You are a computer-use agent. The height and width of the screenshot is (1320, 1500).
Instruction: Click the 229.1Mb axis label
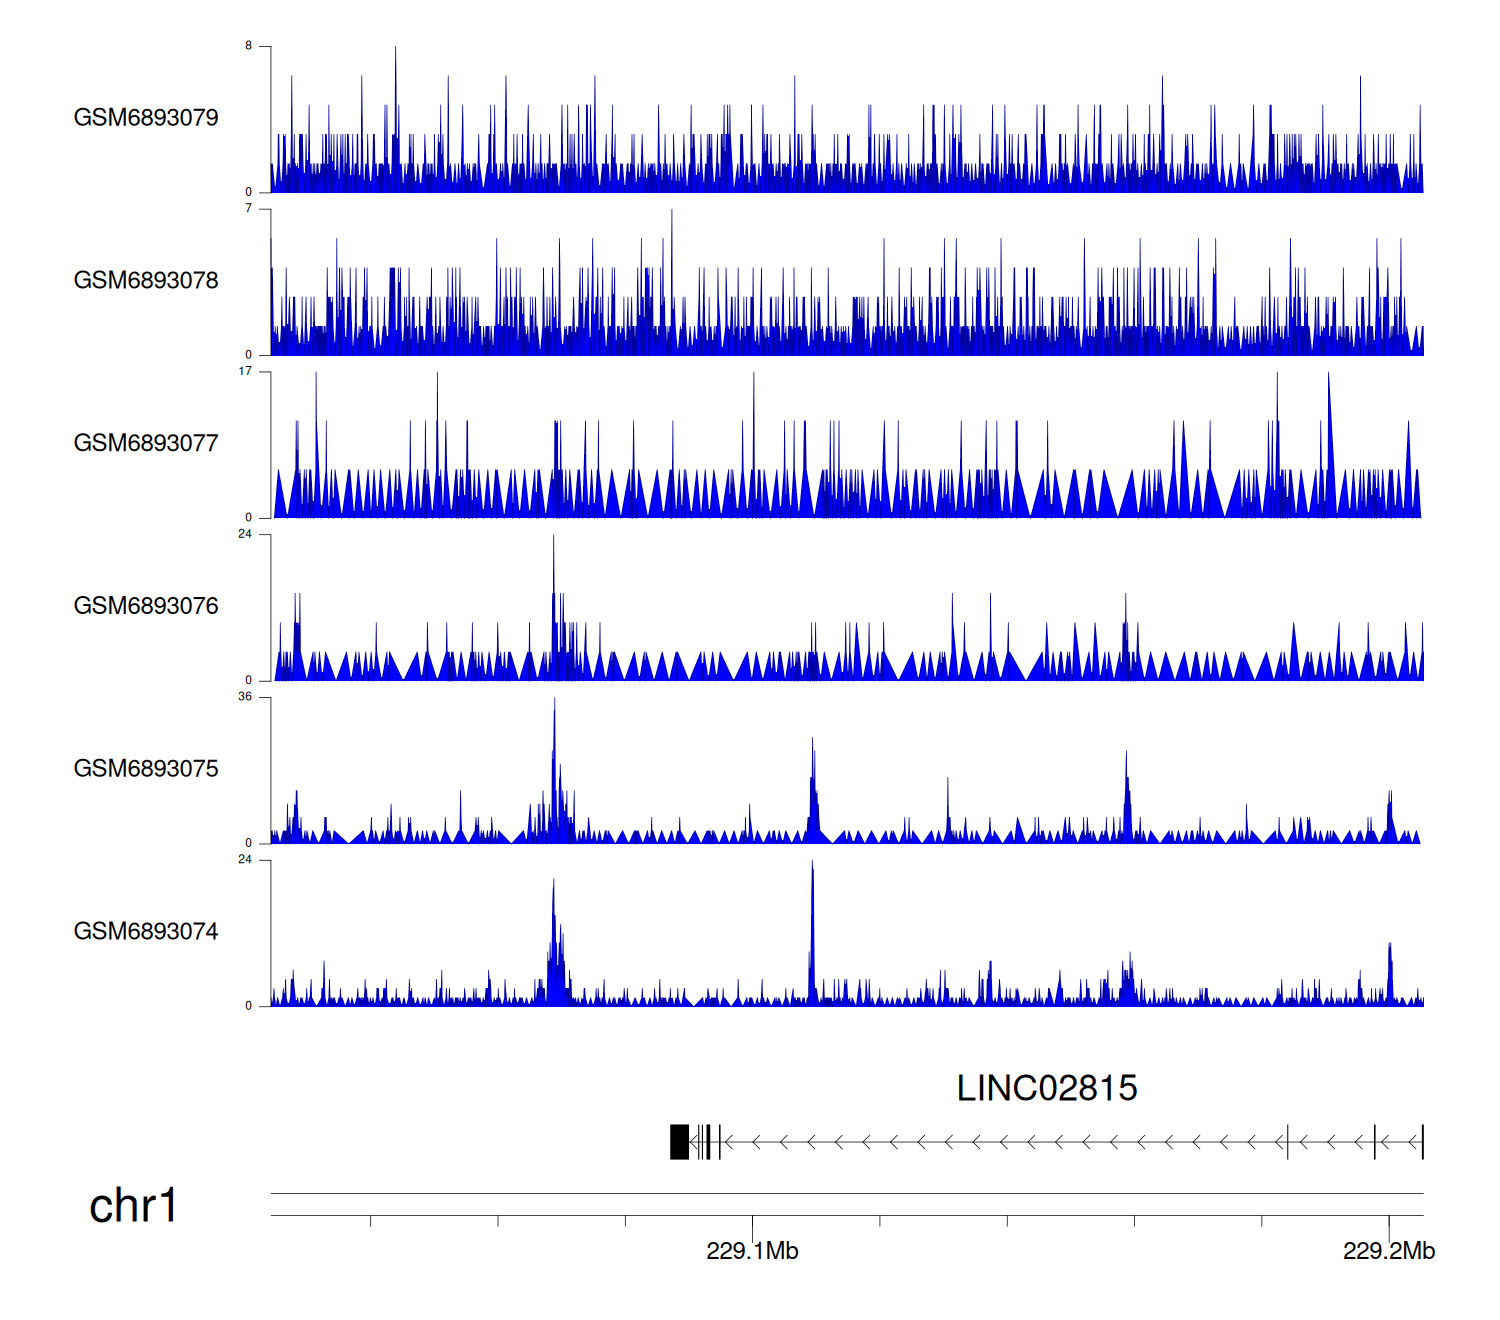[x=752, y=1251]
